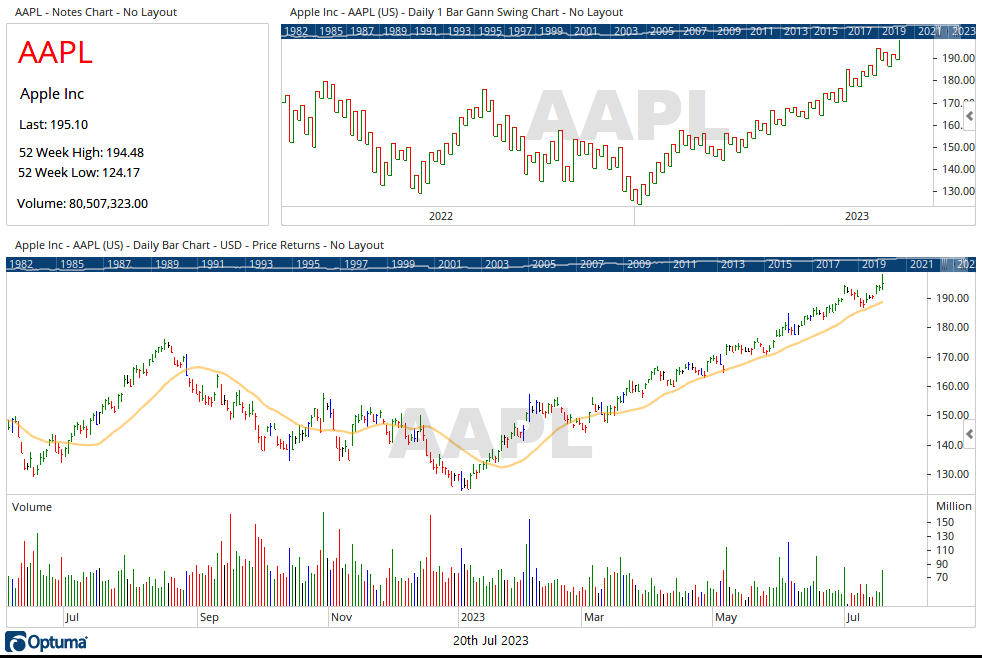Click the 2023 label on Daily Bar date axis
The image size is (982, 658).
click(x=473, y=617)
